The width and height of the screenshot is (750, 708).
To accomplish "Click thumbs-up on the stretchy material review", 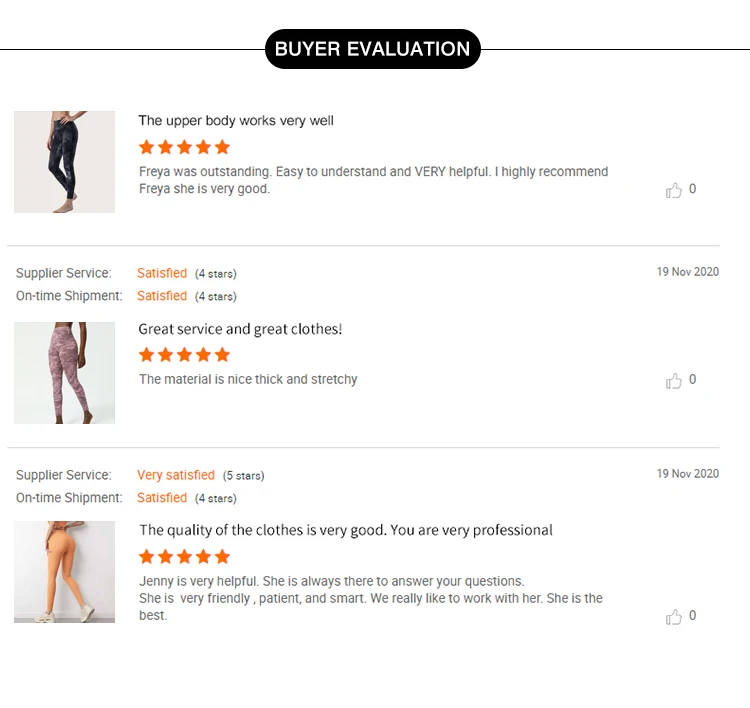I will 673,381.
